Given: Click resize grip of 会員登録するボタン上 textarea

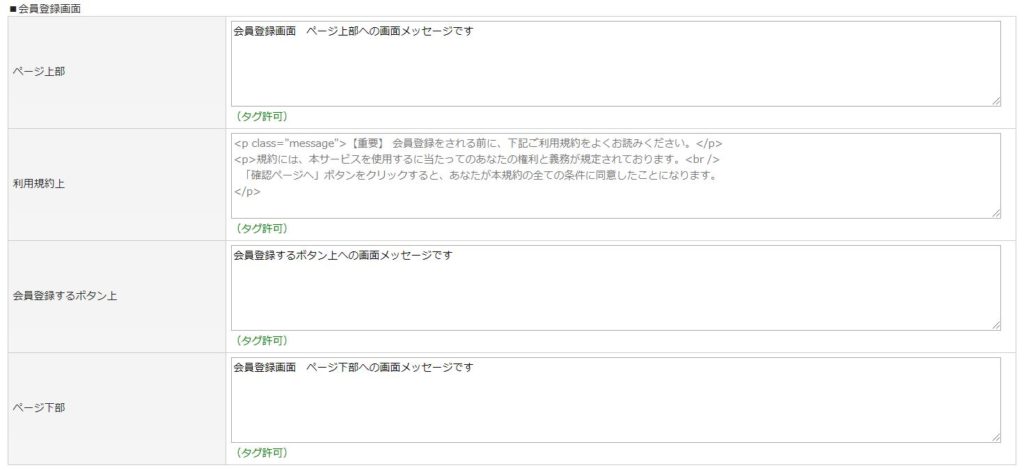Looking at the screenshot, I should (996, 326).
